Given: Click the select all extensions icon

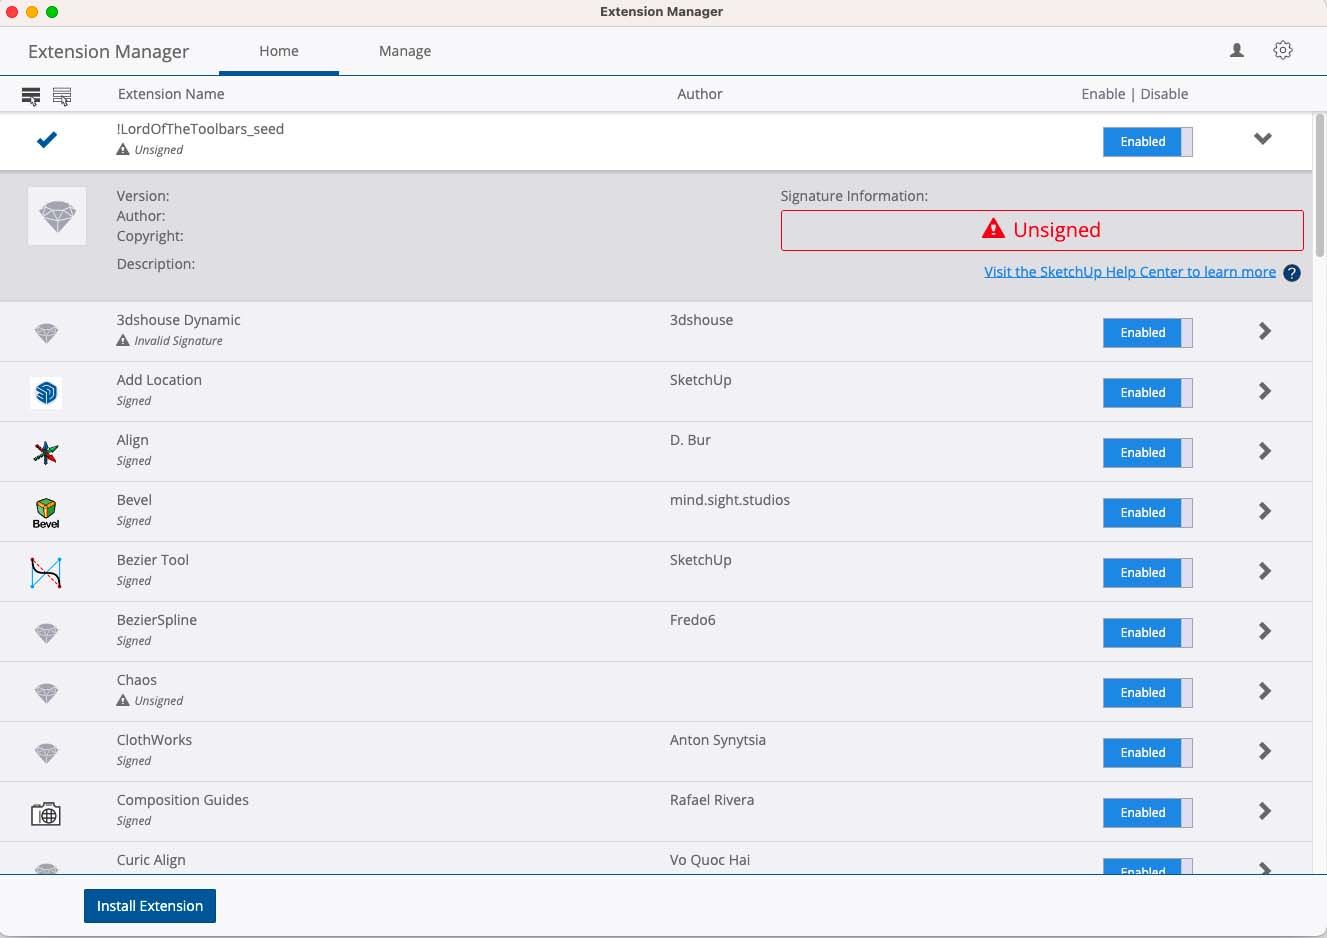Looking at the screenshot, I should 31,96.
